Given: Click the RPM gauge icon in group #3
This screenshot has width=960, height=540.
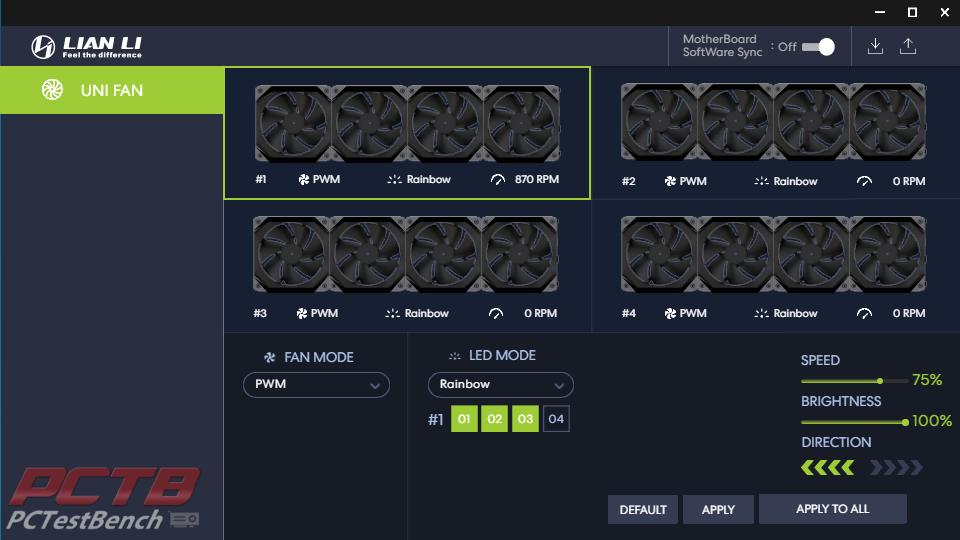Looking at the screenshot, I should [496, 313].
